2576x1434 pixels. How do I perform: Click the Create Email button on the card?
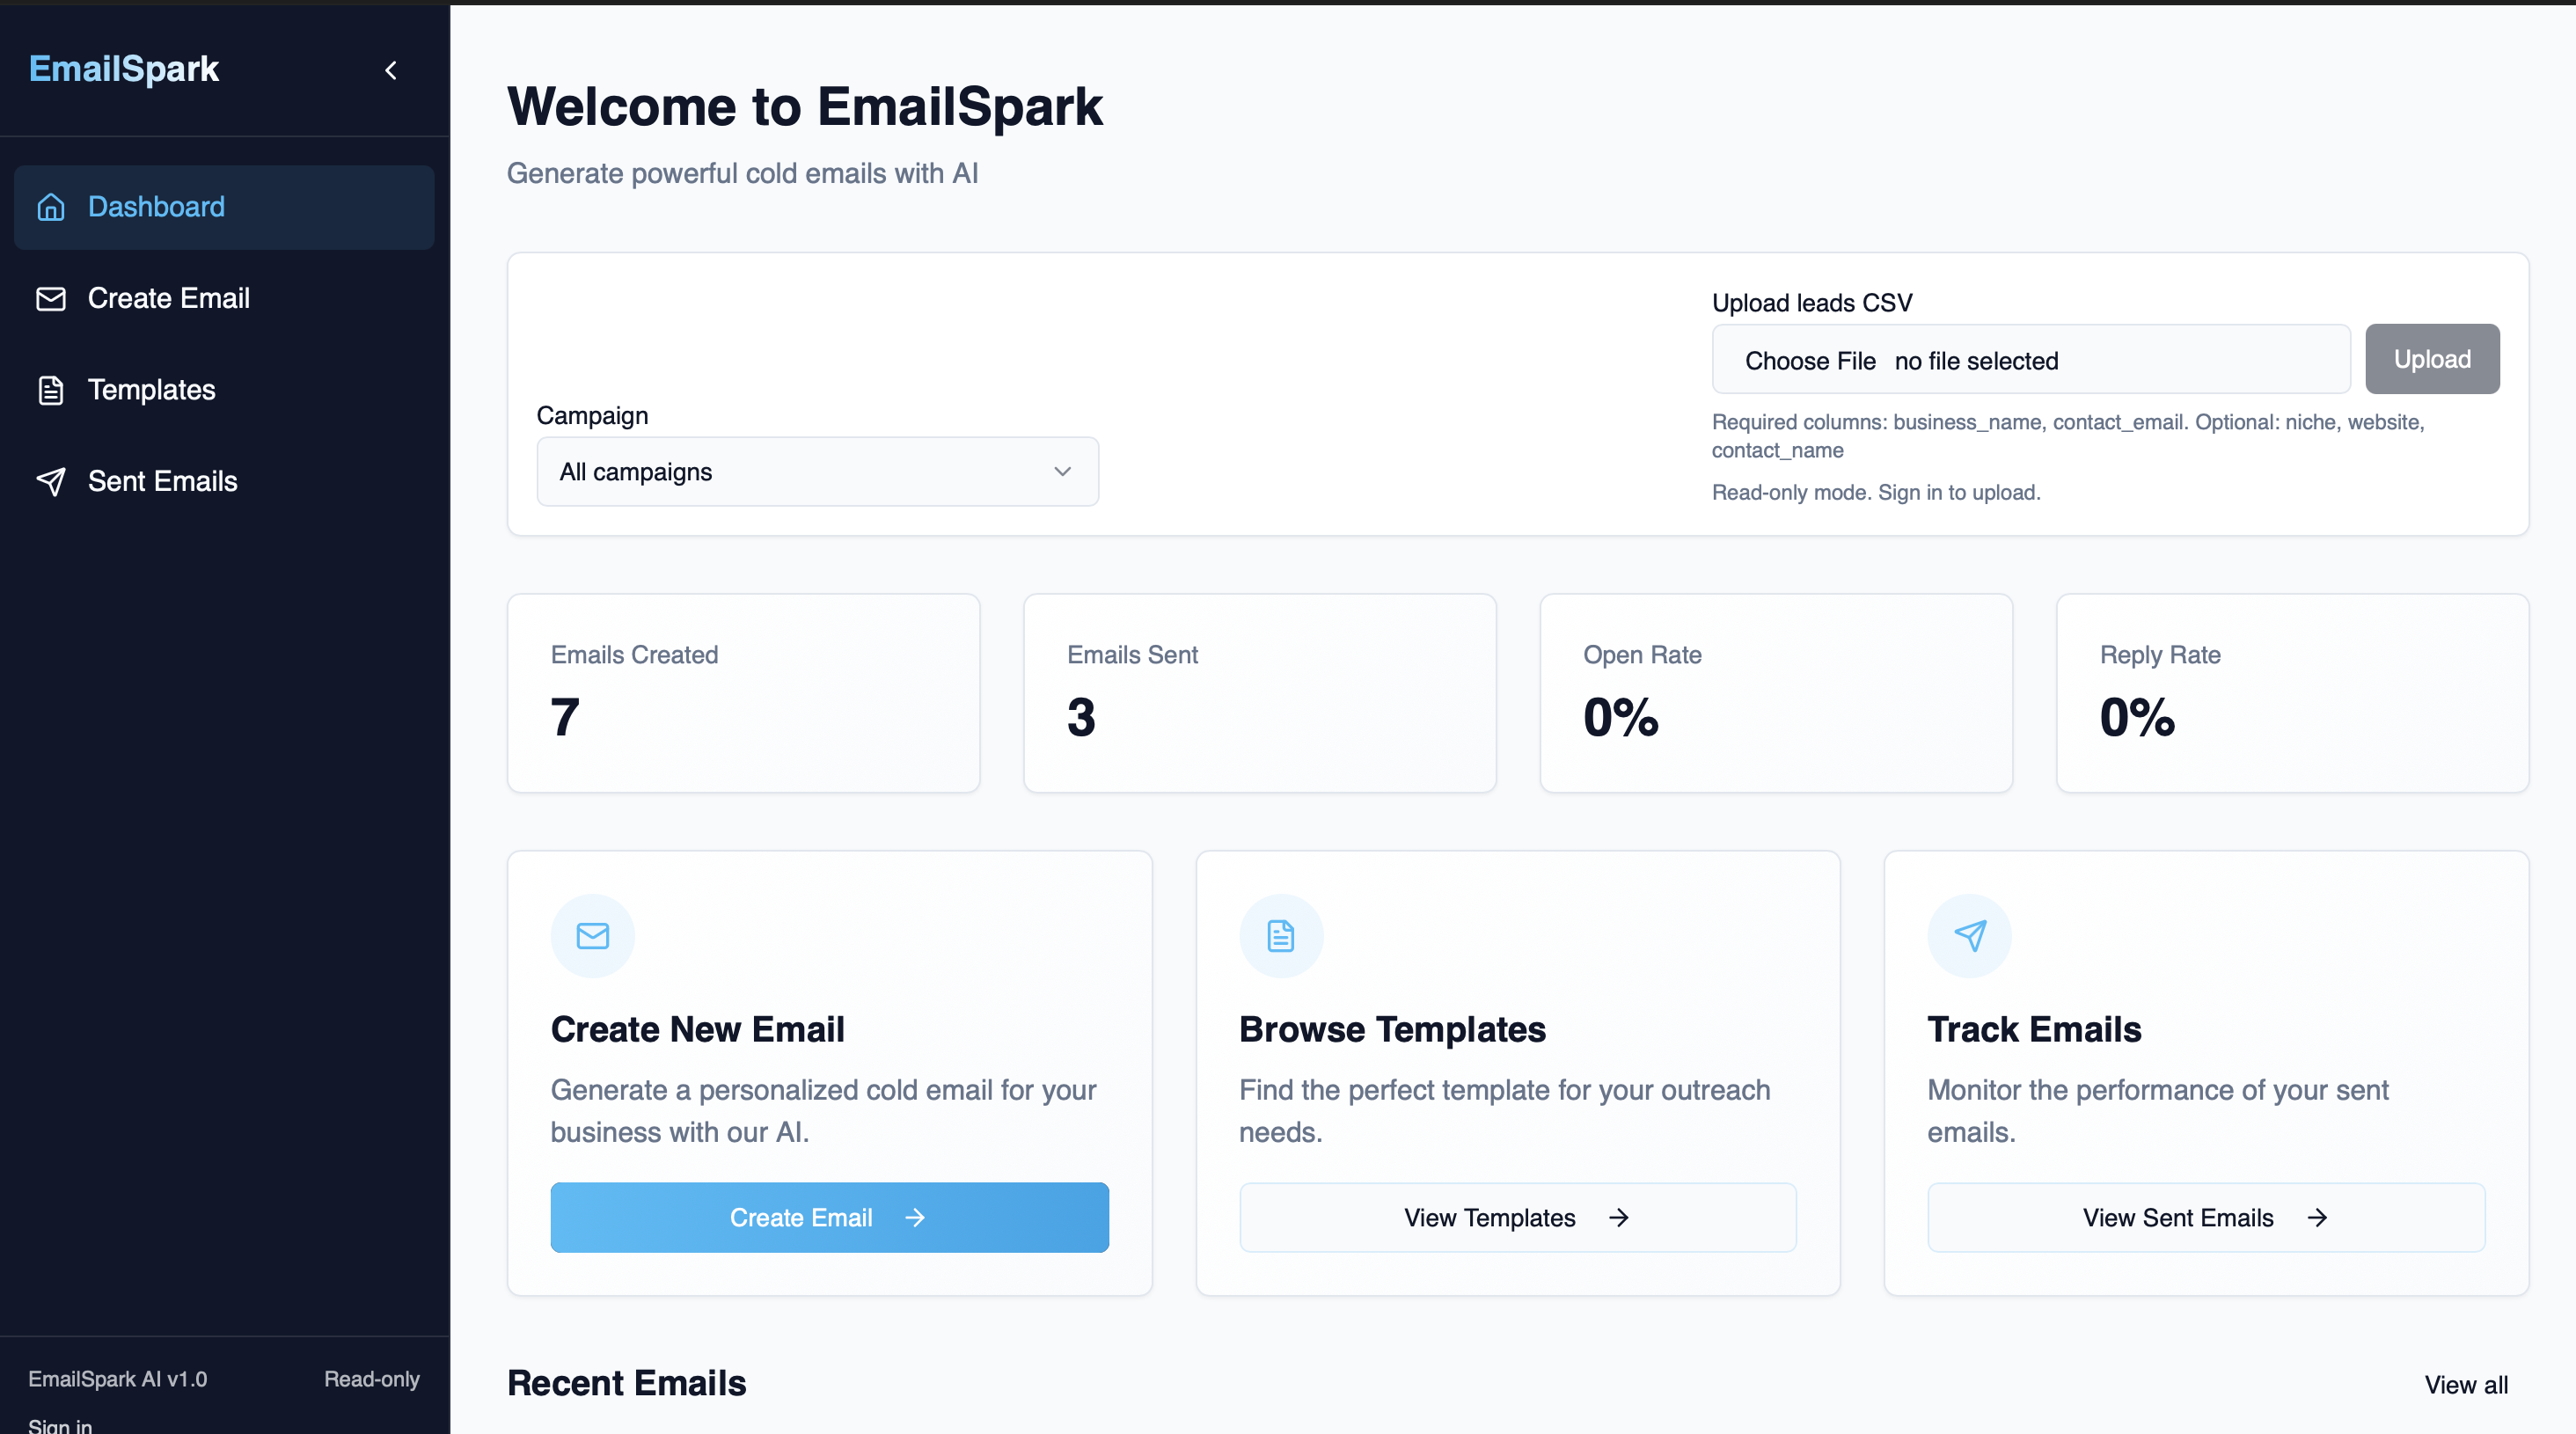pos(828,1217)
